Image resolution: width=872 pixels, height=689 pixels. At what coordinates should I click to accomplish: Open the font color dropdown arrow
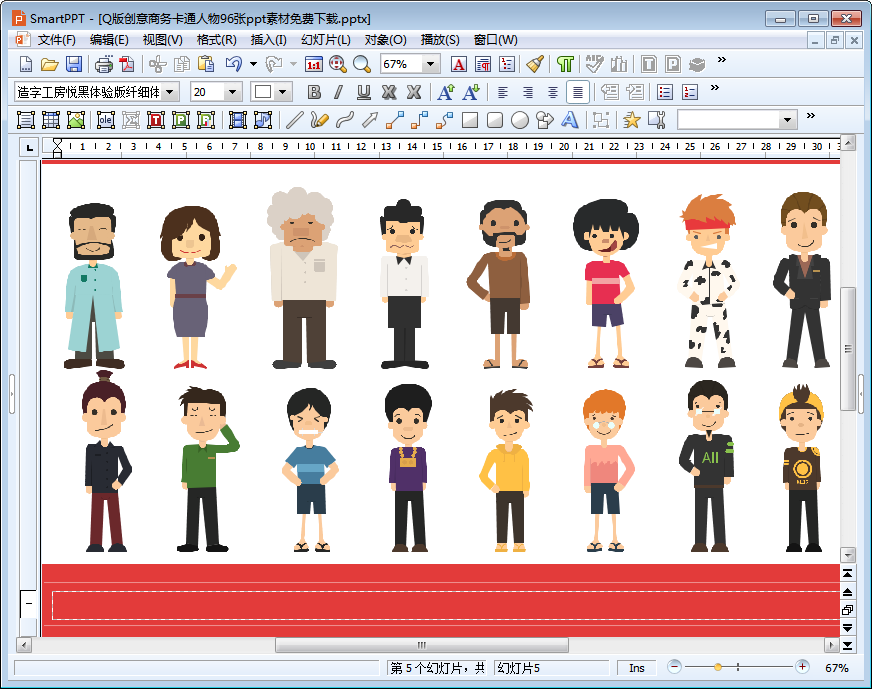click(x=283, y=92)
